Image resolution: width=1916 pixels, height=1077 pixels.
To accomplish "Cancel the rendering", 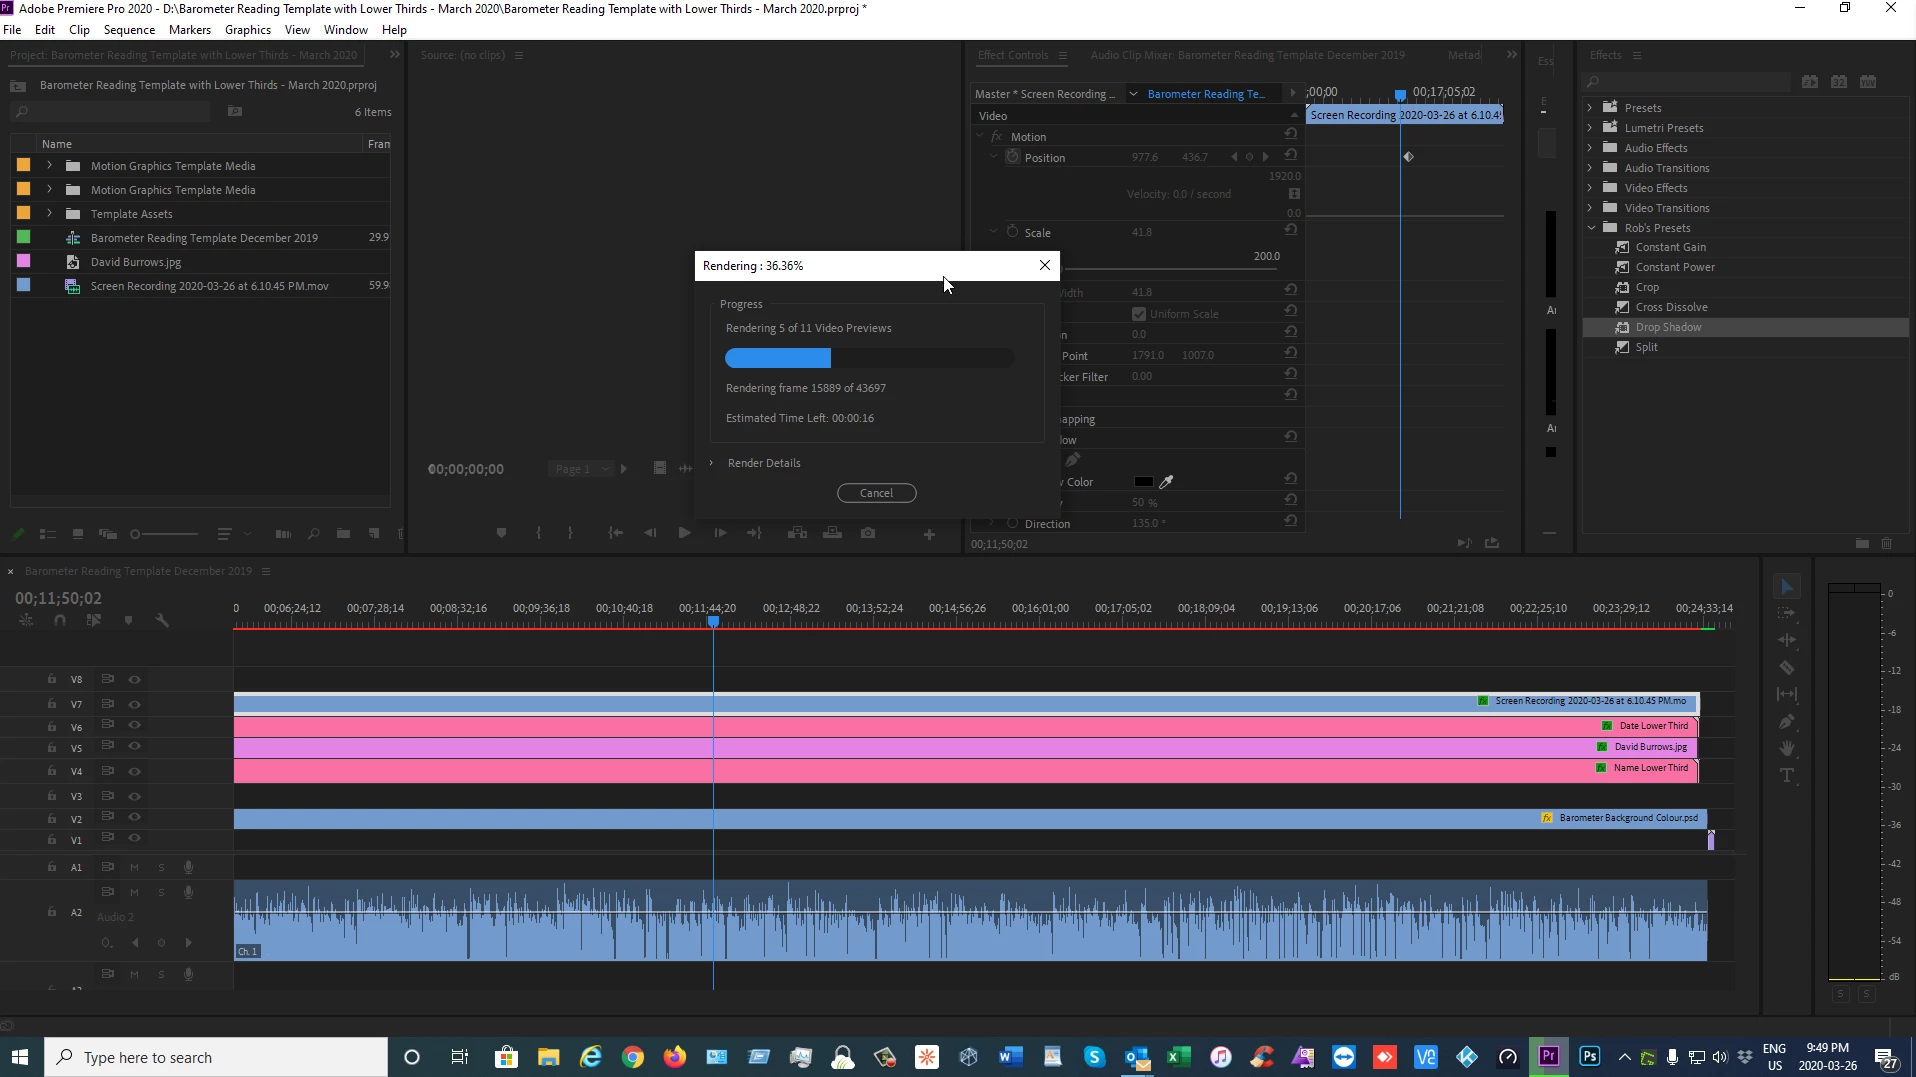I will point(876,493).
